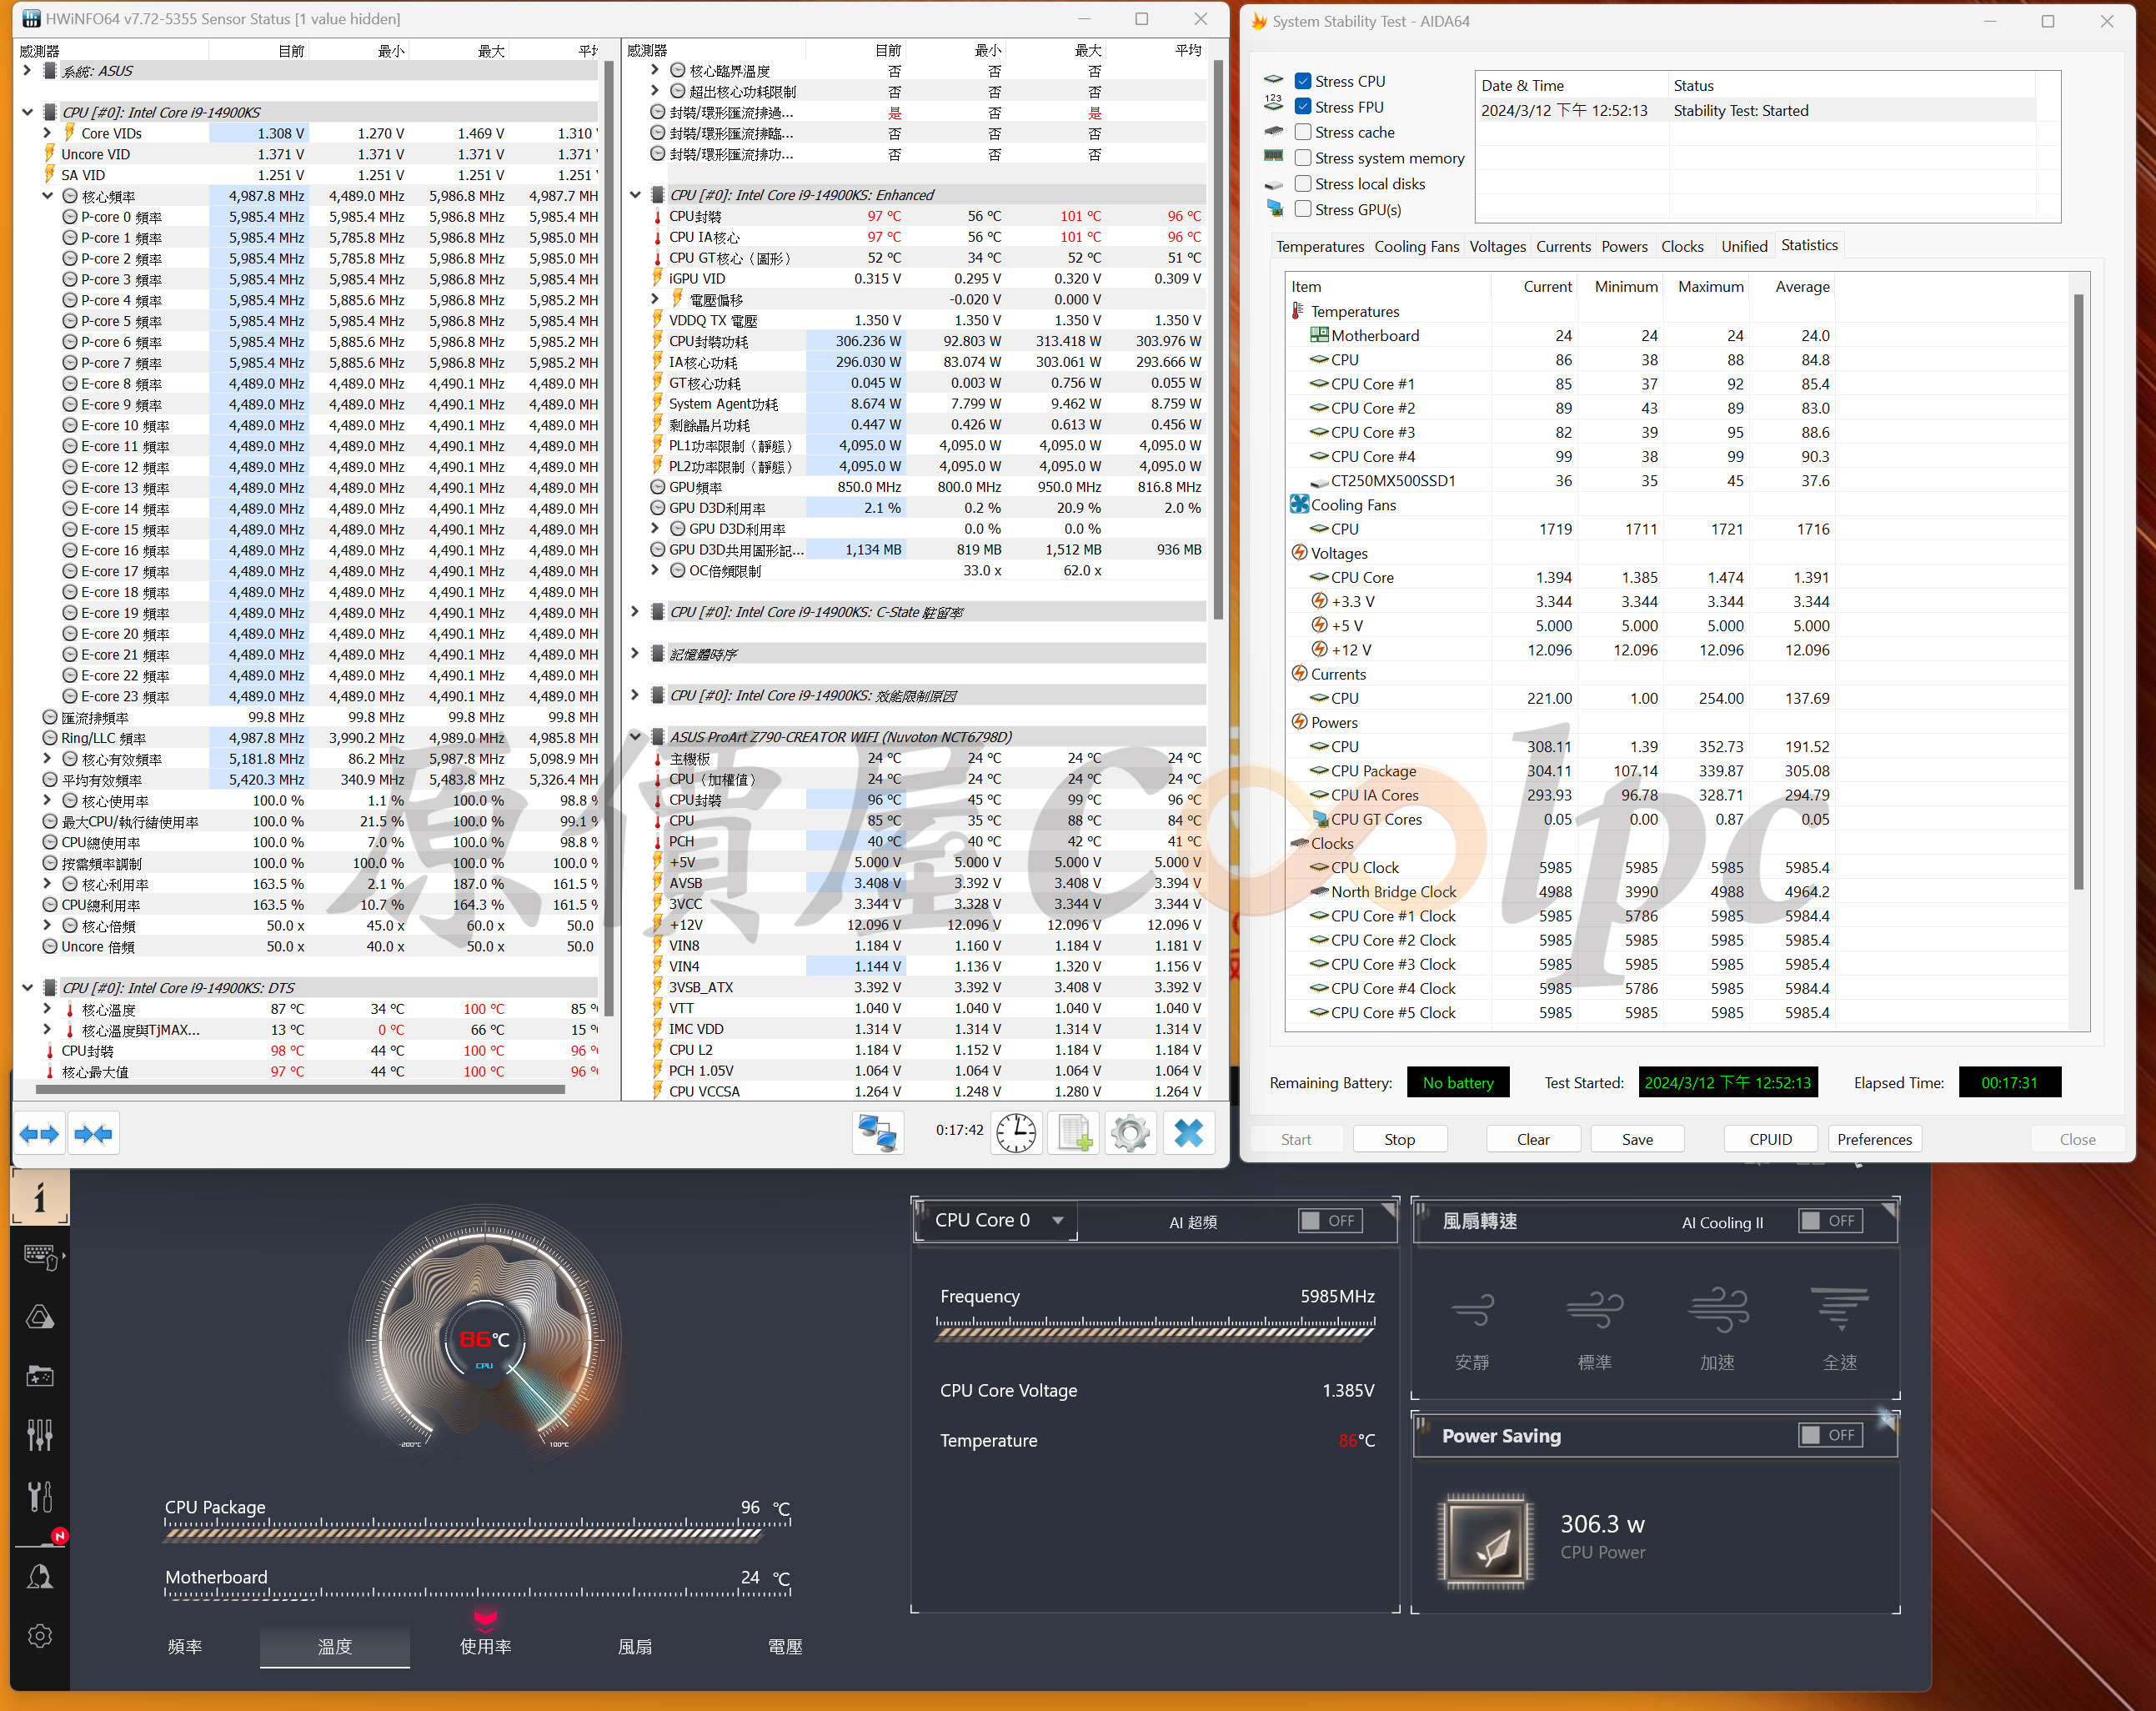Click the AIDA64 Stop button

click(1399, 1139)
